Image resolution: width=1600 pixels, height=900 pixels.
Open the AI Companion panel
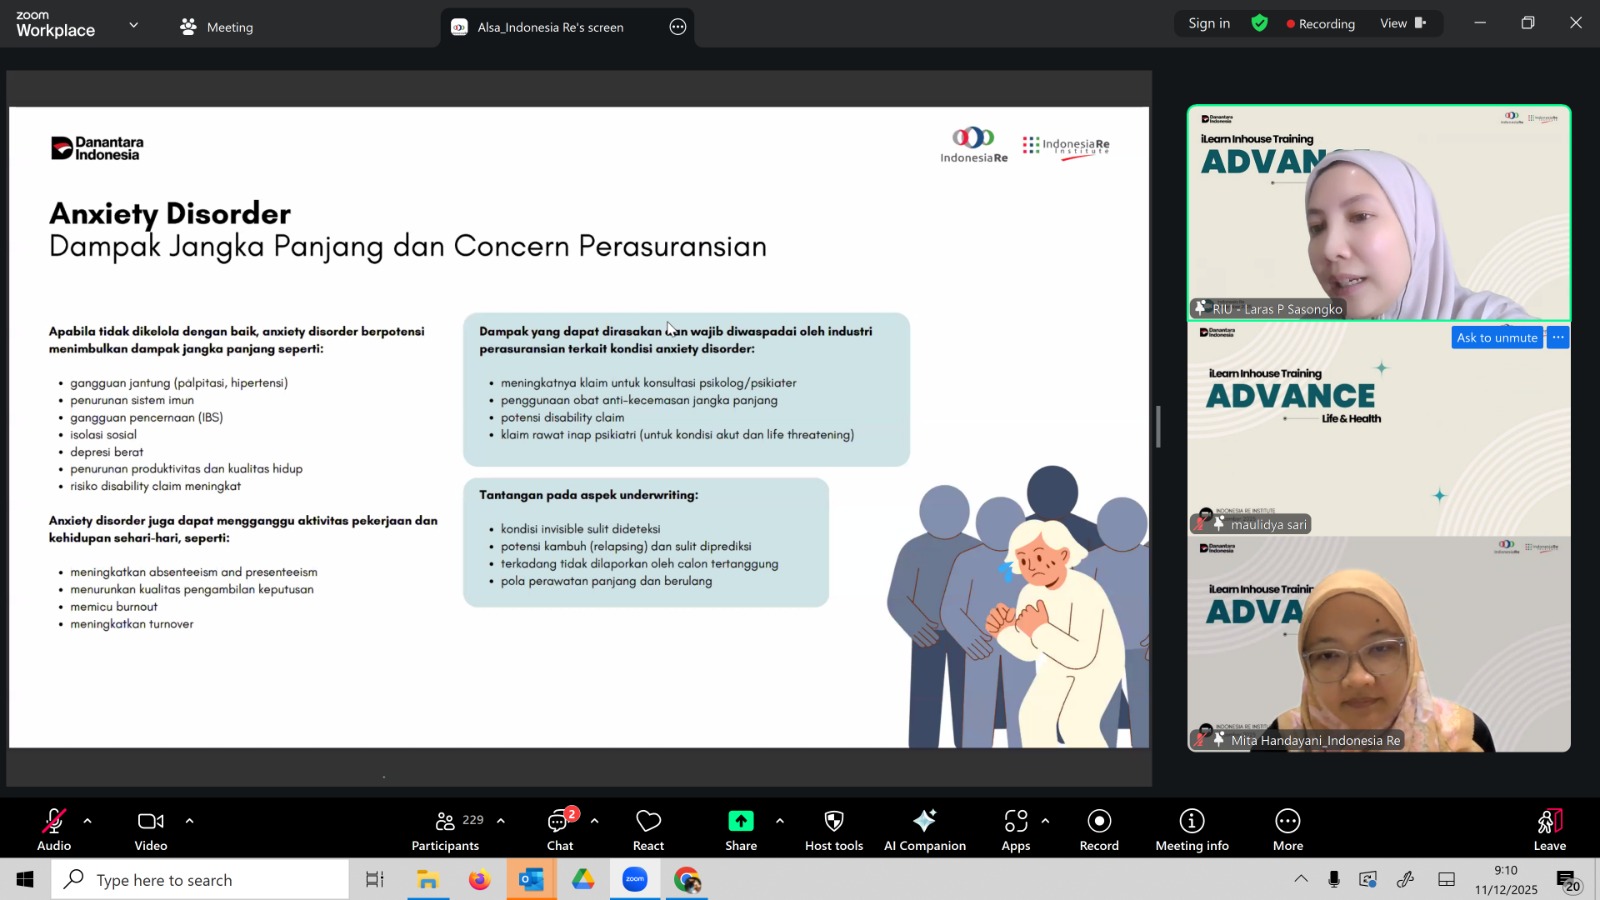(x=924, y=829)
